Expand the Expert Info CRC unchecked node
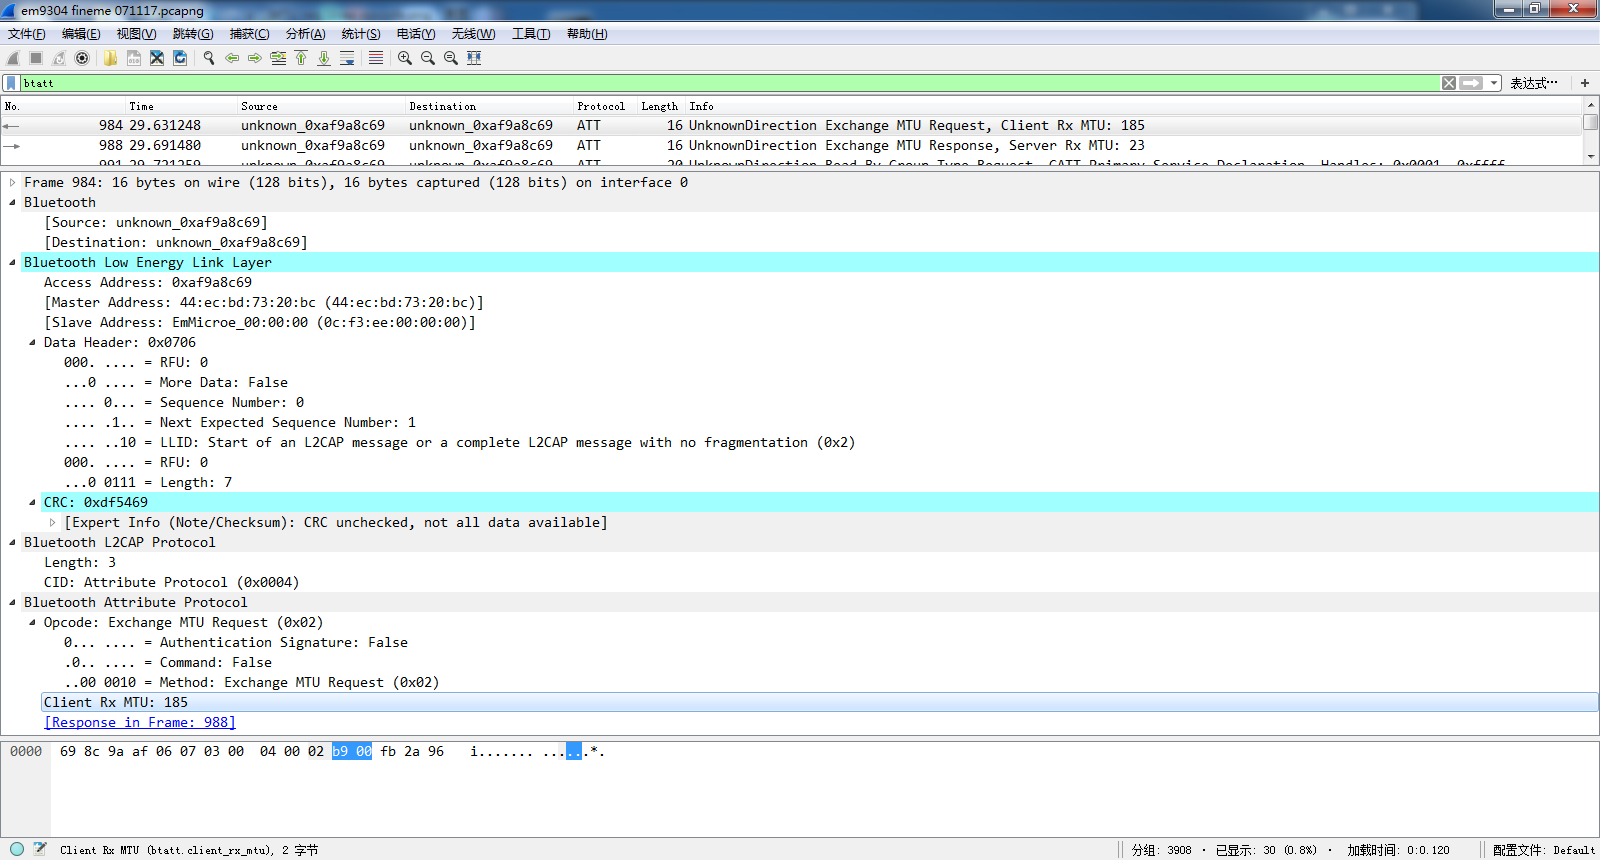This screenshot has width=1600, height=860. click(x=52, y=522)
